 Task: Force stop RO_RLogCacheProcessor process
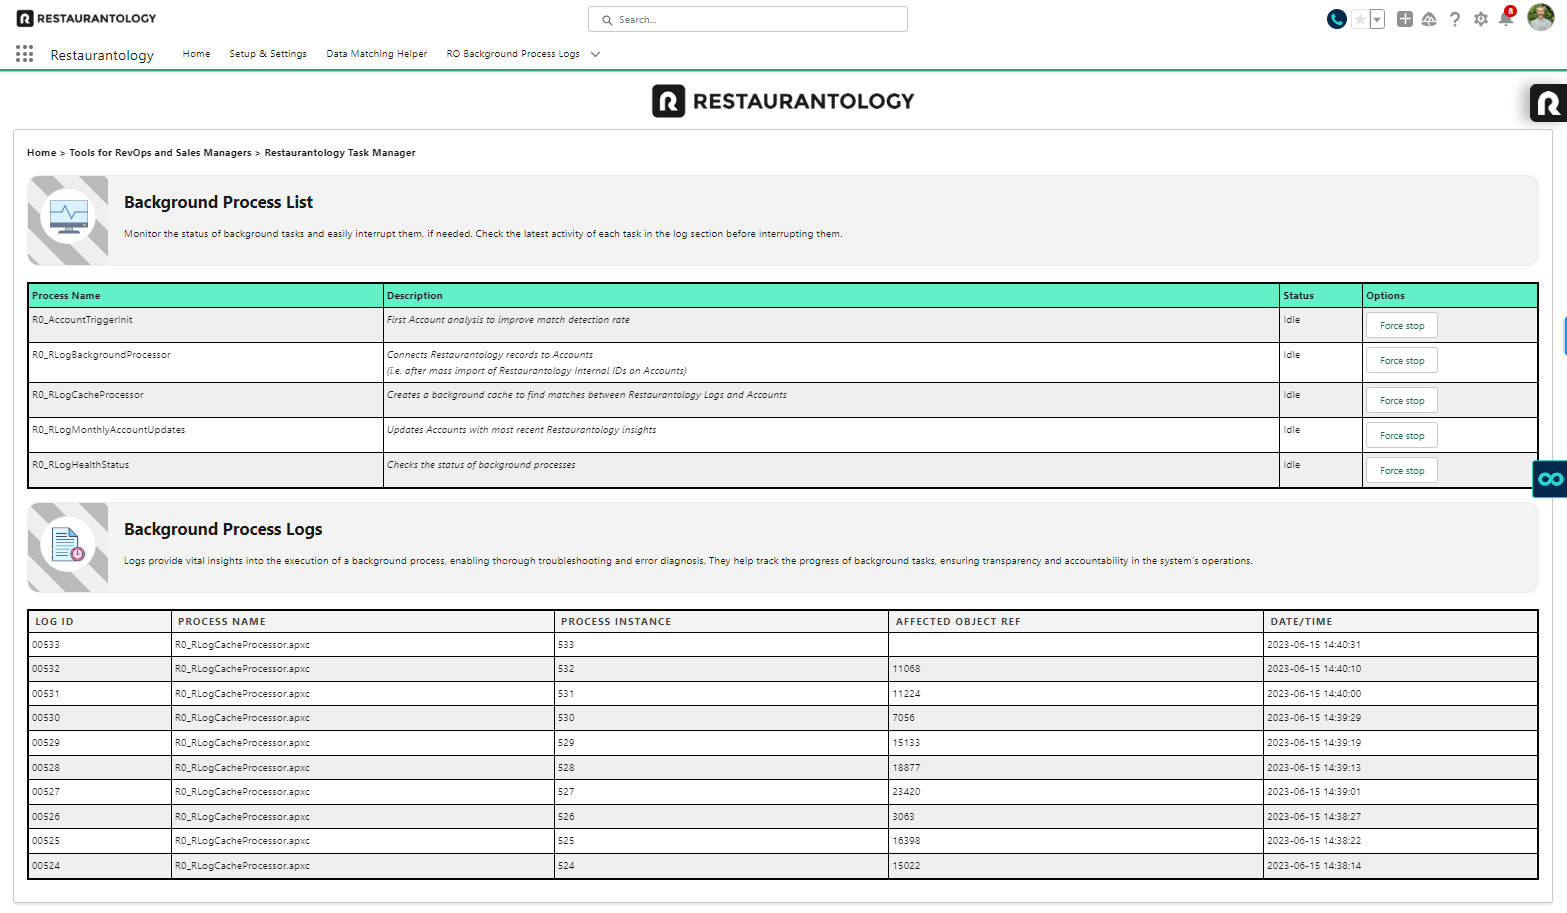(1402, 401)
